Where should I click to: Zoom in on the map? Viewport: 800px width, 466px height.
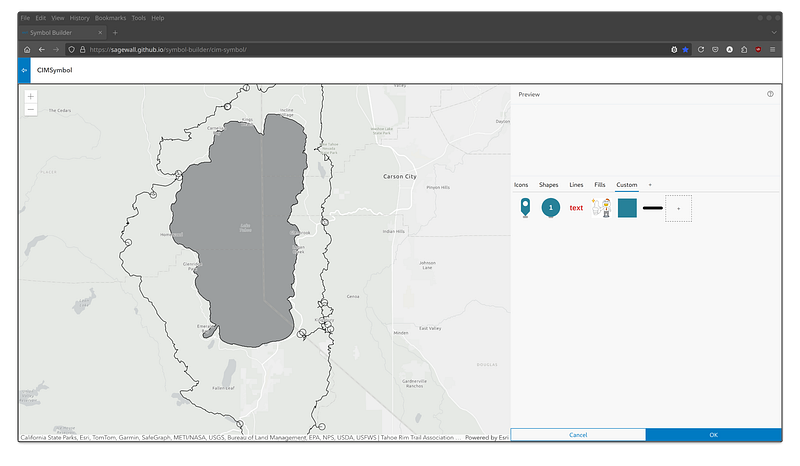31,96
